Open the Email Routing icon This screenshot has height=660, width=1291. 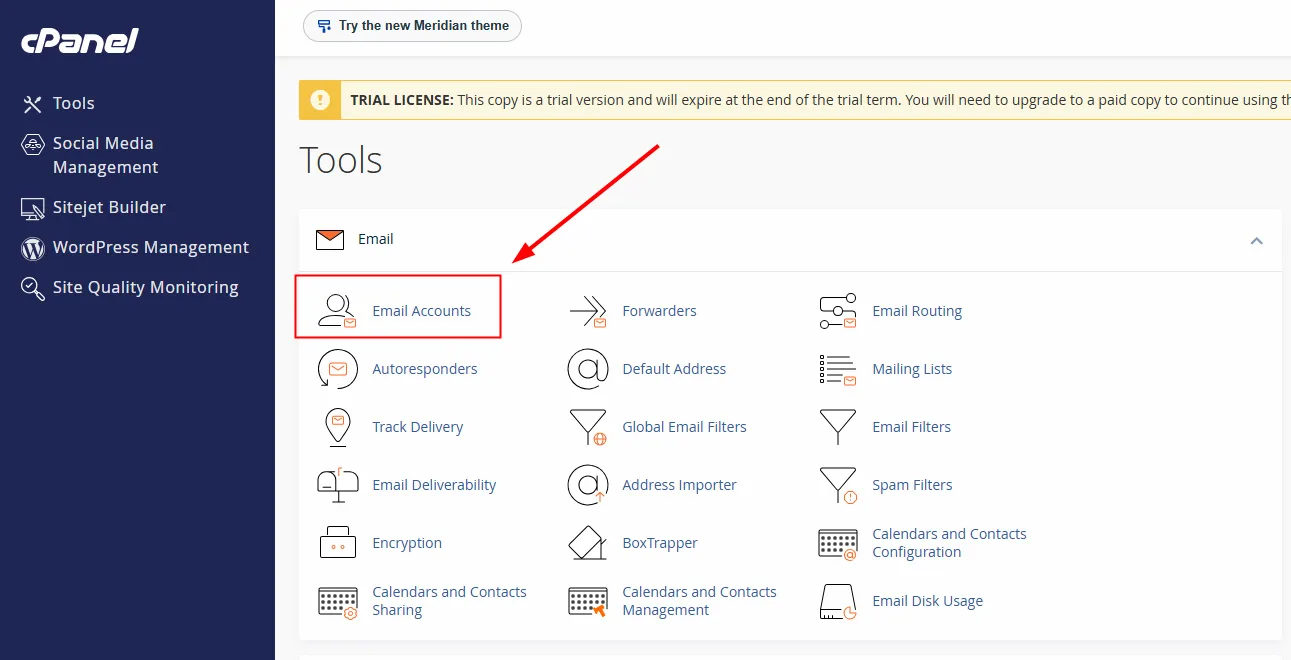(x=838, y=311)
